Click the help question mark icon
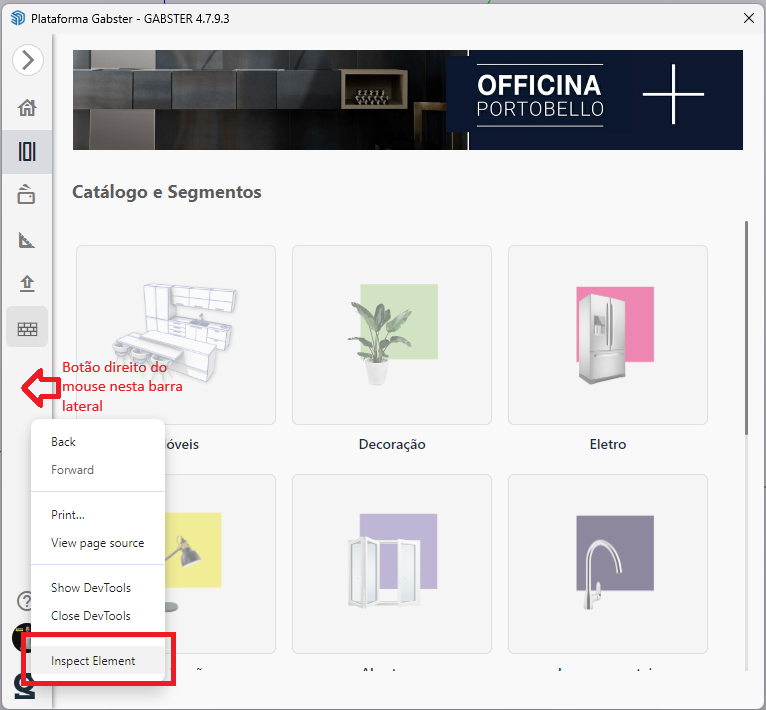Viewport: 766px width, 710px height. (x=24, y=601)
